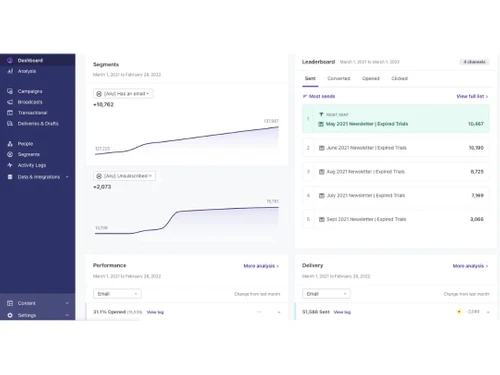500x375 pixels.
Task: Click the +10,762 segment value
Action: click(x=103, y=105)
